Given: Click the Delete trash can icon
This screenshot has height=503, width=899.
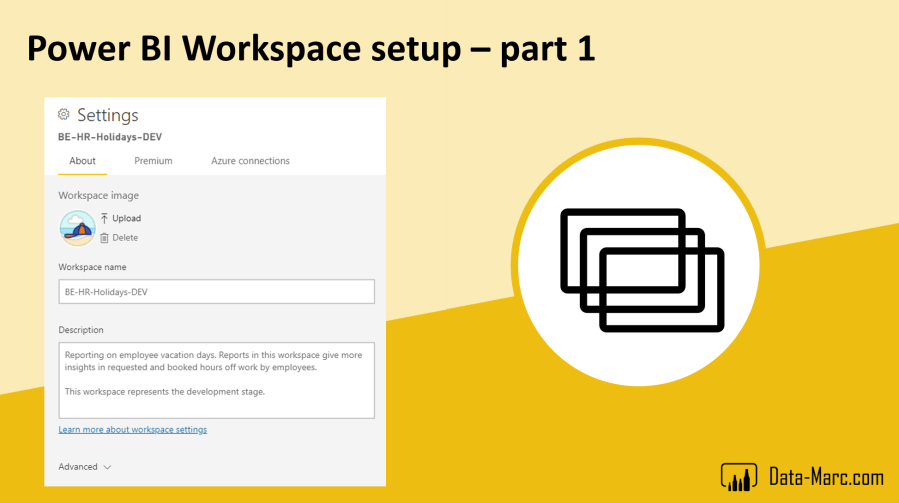Looking at the screenshot, I should click(104, 238).
